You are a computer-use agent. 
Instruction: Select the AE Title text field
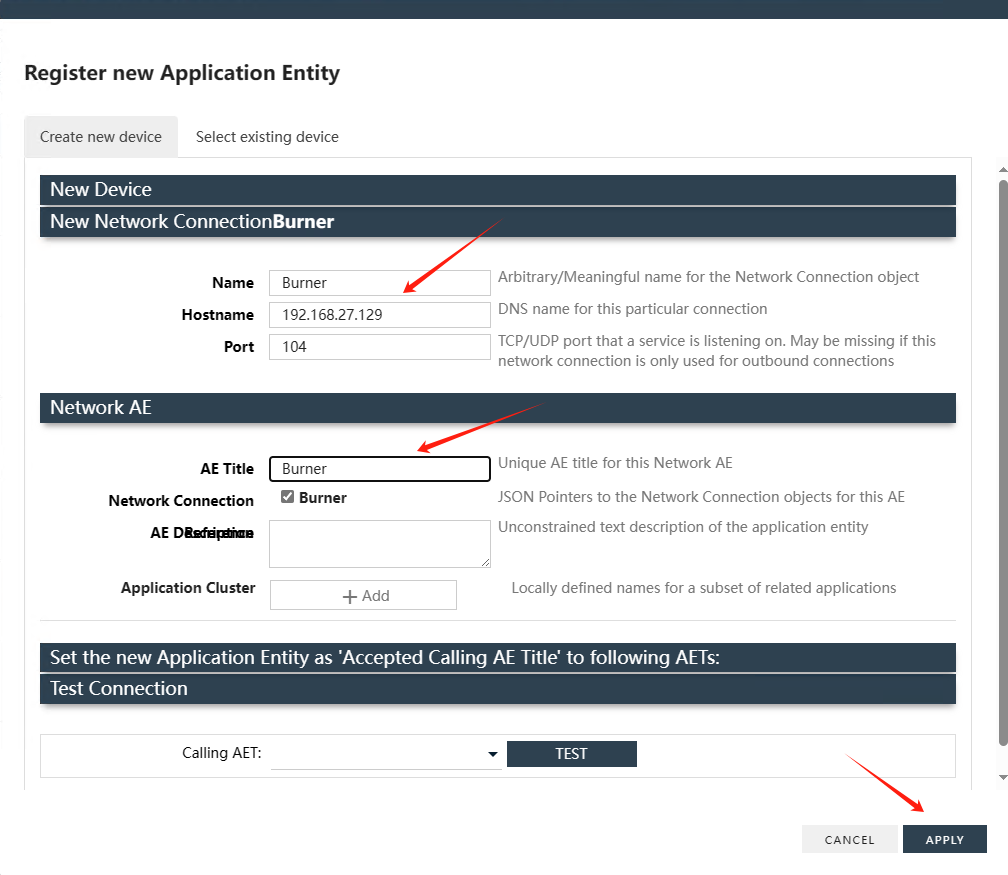coord(379,469)
